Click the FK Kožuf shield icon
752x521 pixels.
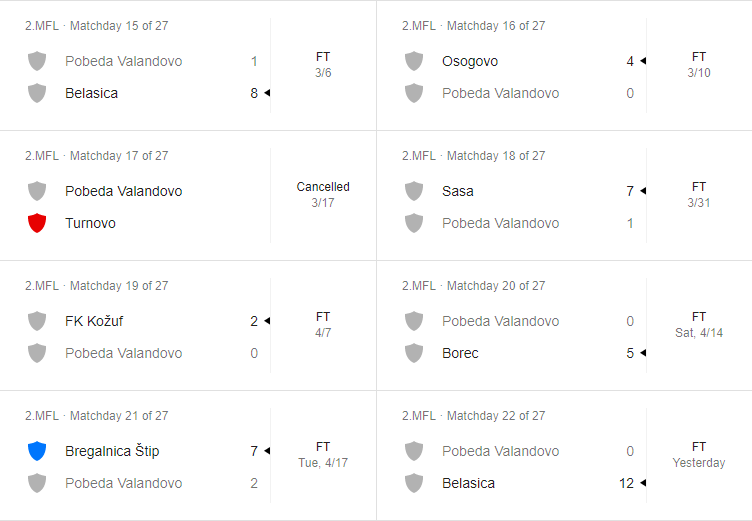[x=37, y=321]
